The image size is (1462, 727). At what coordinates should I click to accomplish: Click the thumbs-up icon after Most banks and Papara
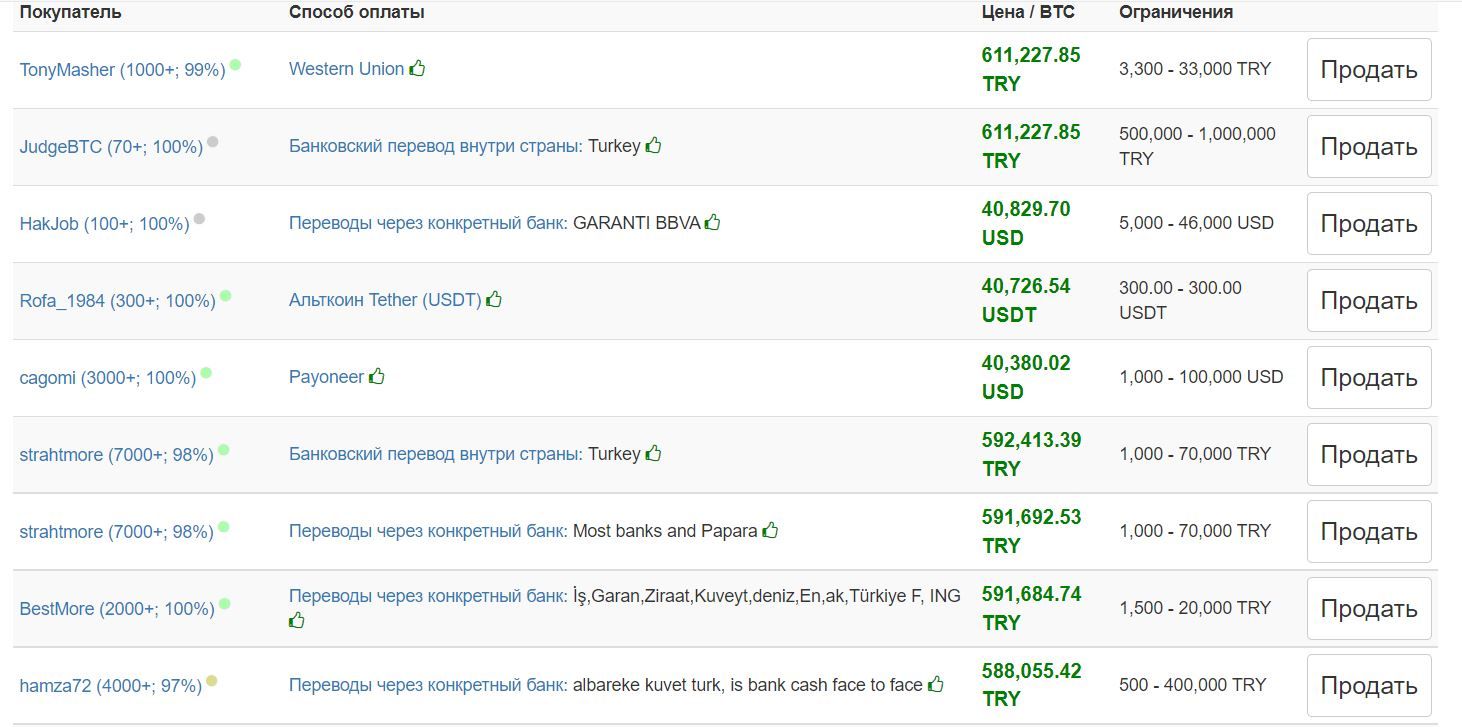tap(770, 530)
